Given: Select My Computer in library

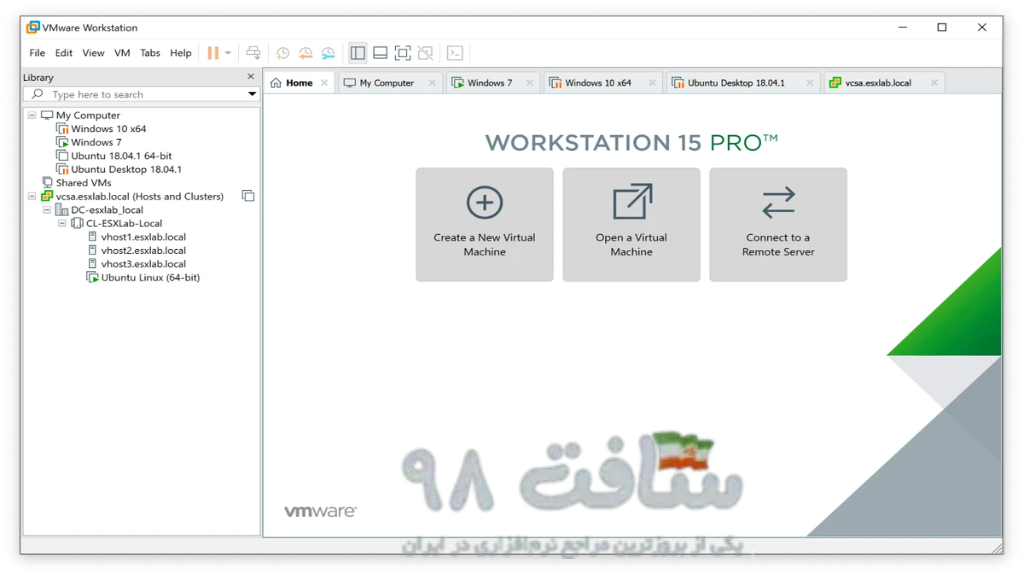Looking at the screenshot, I should (88, 115).
